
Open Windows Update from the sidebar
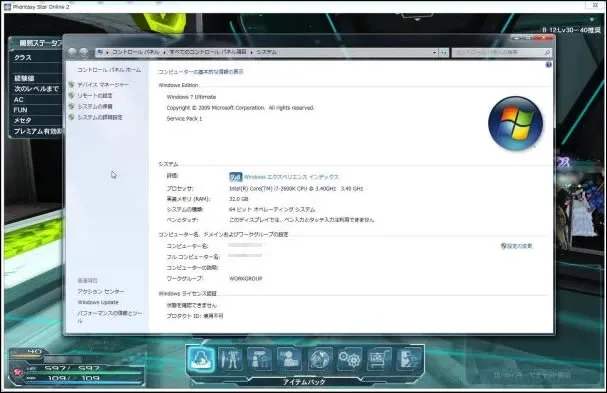pos(98,302)
